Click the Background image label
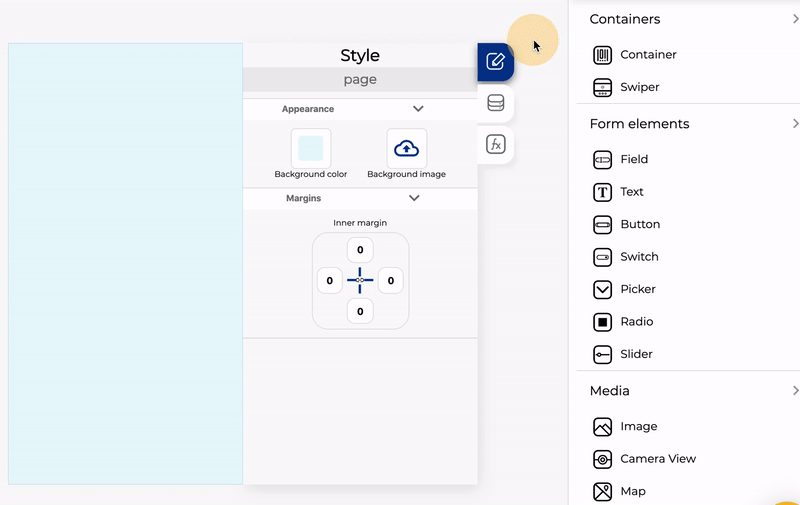Image resolution: width=800 pixels, height=505 pixels. pyautogui.click(x=407, y=174)
